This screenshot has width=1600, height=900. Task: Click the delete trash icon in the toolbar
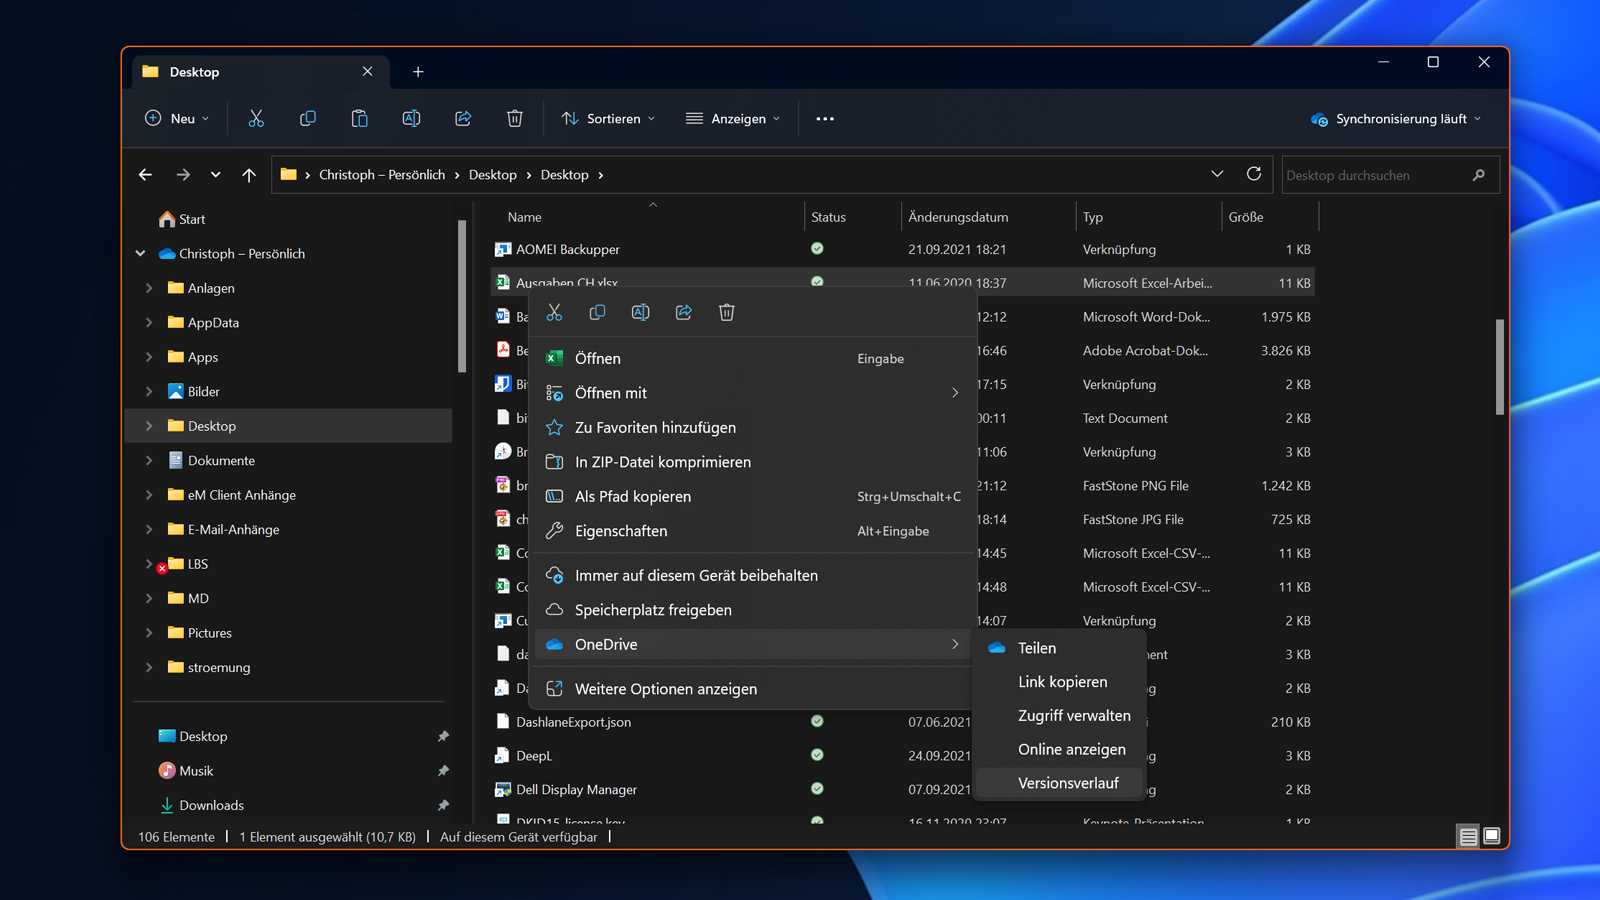click(x=514, y=119)
